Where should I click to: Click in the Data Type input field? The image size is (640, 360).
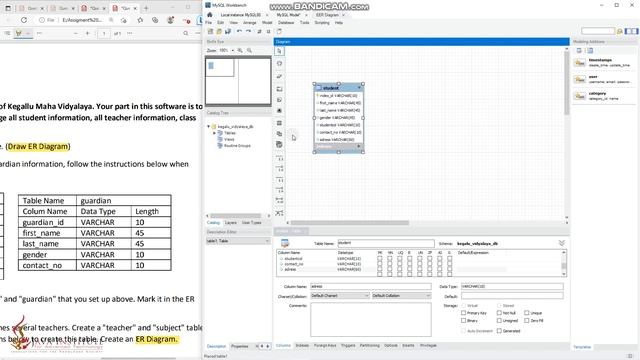click(x=512, y=287)
